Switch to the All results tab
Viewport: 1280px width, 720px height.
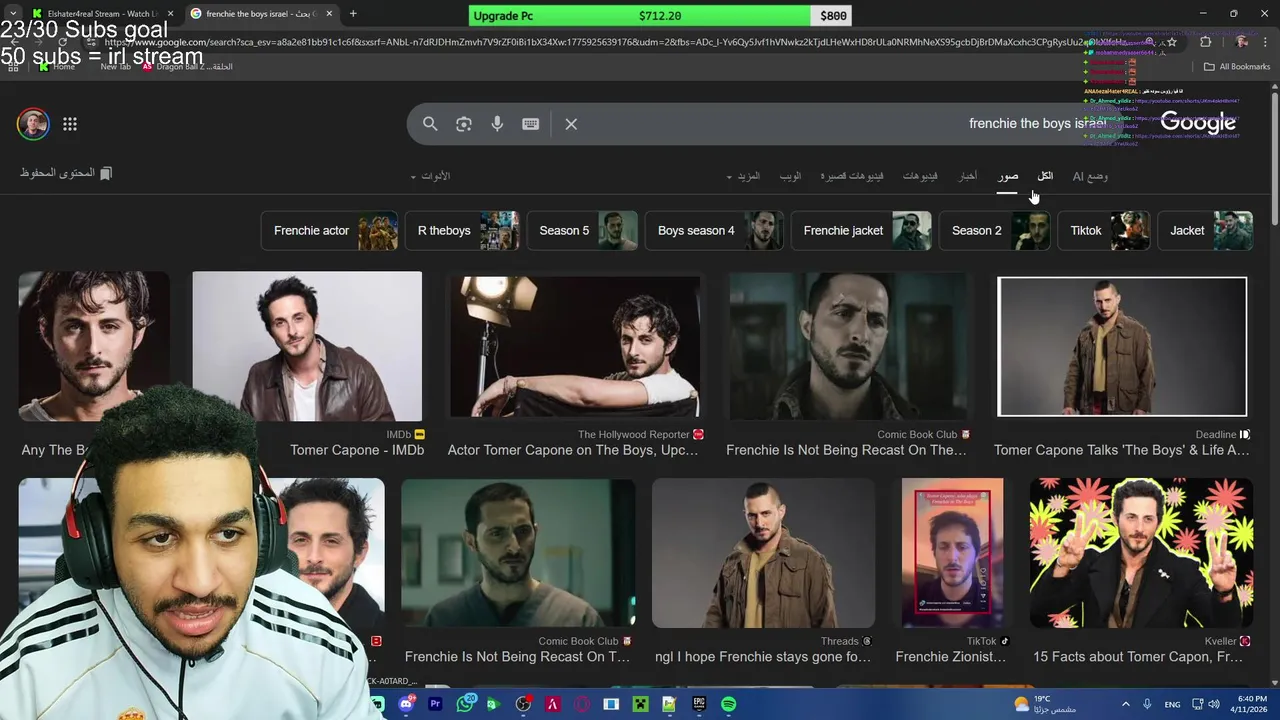(x=1045, y=176)
